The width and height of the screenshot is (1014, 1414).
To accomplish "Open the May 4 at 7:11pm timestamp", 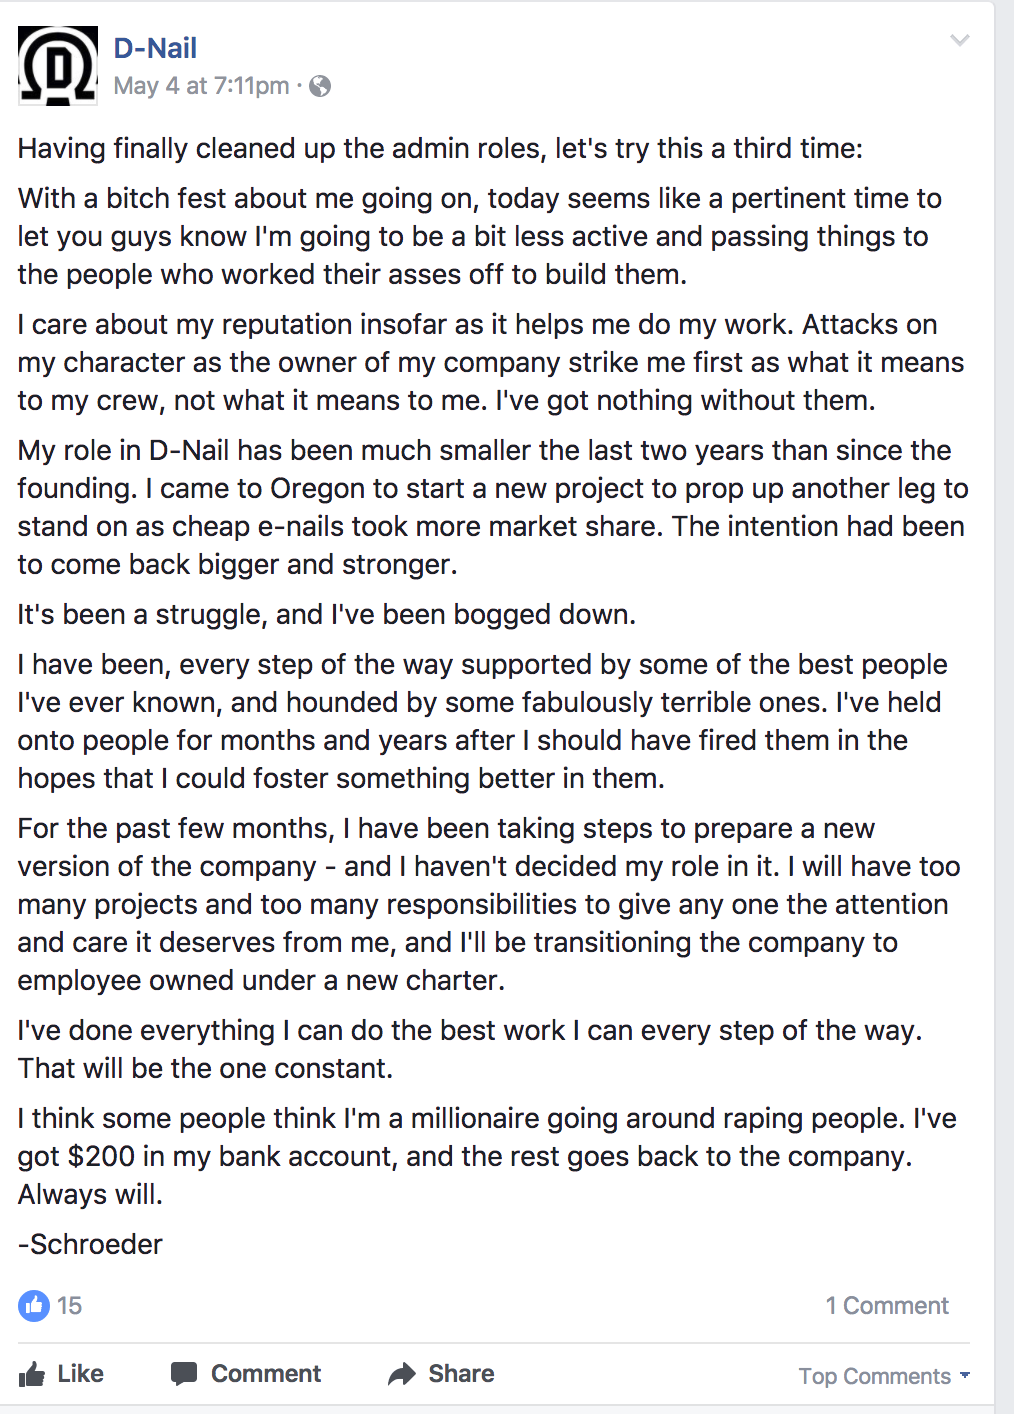I will point(201,86).
